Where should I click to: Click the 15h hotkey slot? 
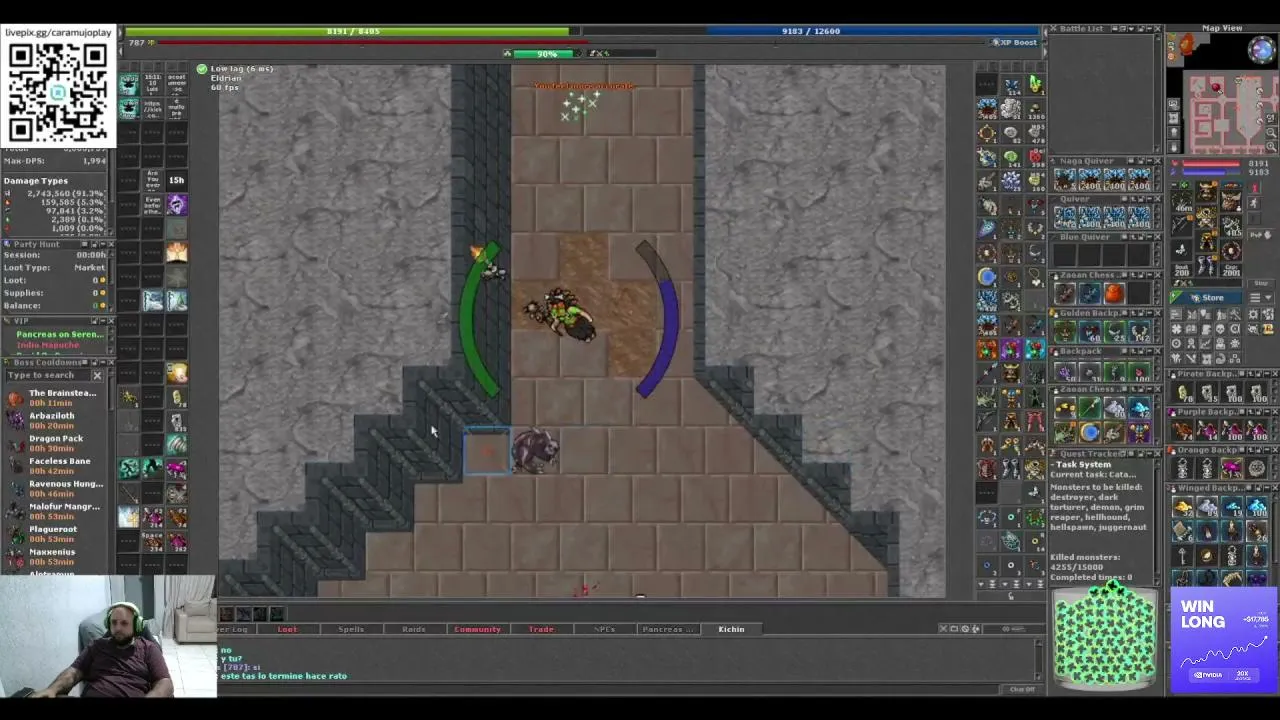tap(176, 181)
